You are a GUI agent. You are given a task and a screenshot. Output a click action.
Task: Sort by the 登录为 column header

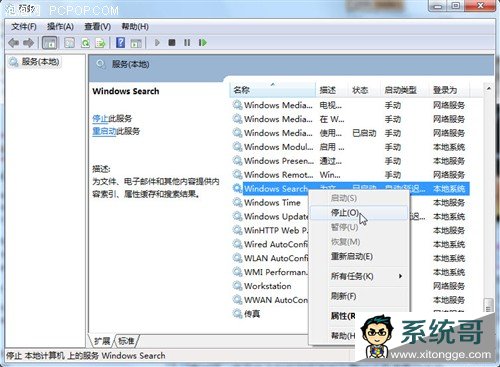pos(449,90)
